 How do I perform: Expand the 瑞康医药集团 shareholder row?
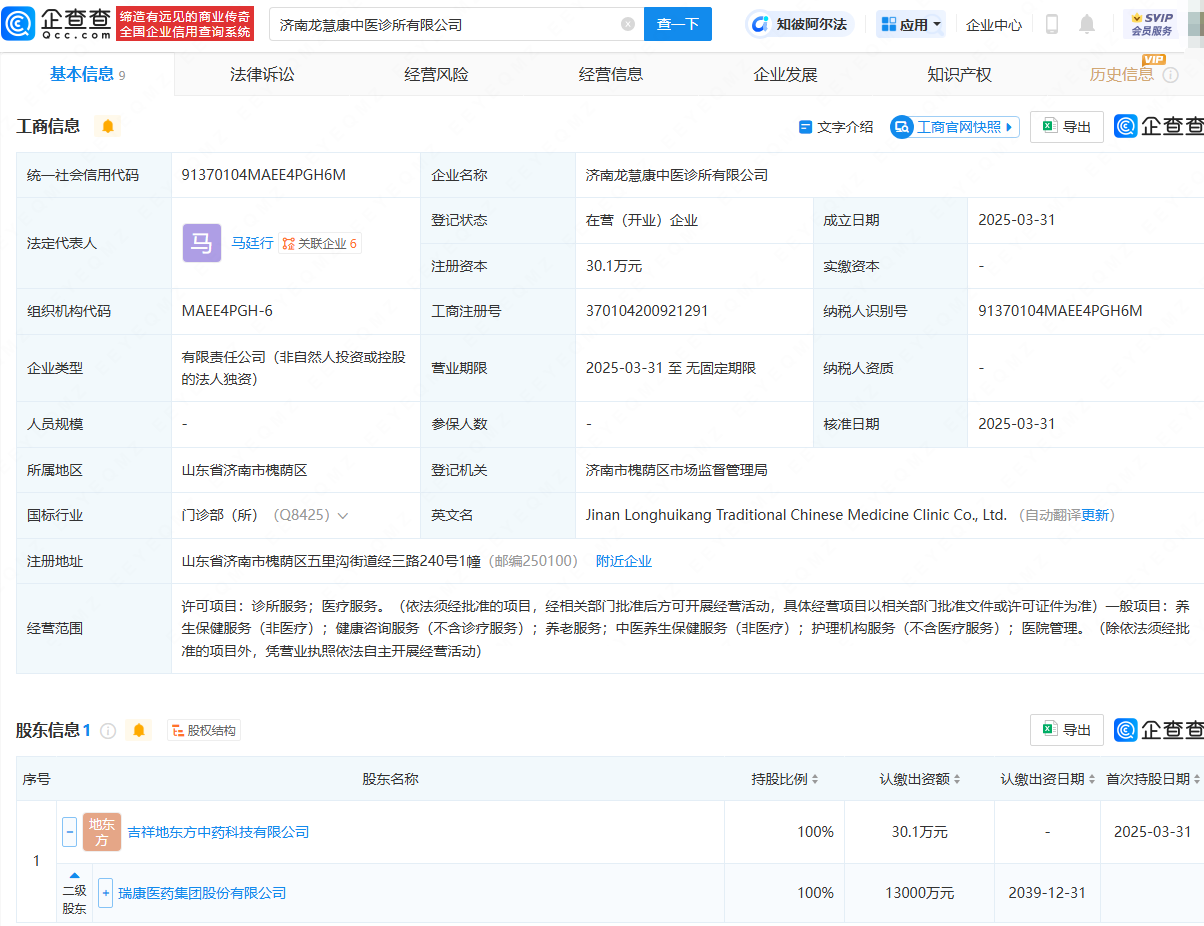[x=106, y=893]
